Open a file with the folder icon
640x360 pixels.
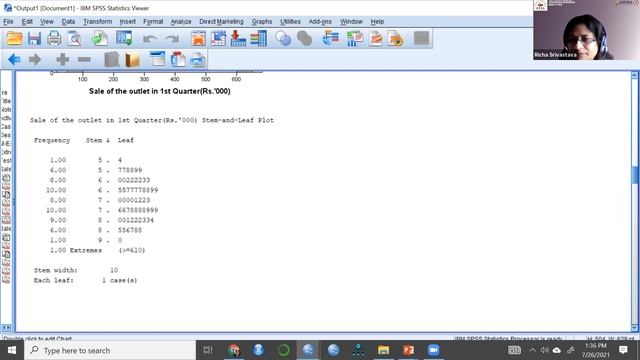[x=14, y=39]
